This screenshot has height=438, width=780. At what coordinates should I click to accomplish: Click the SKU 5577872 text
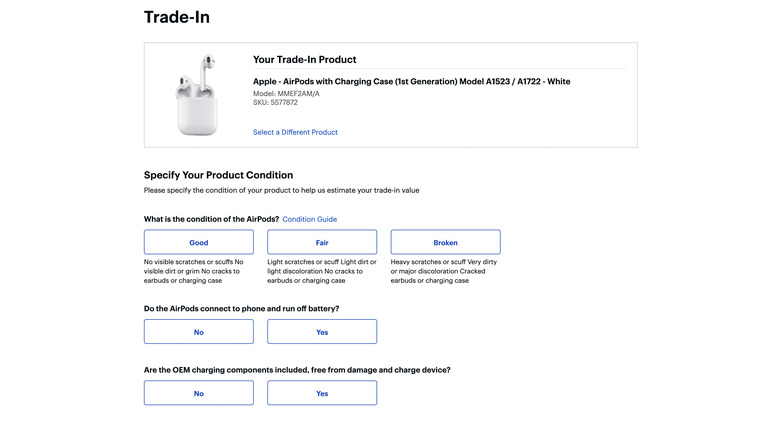click(x=275, y=102)
